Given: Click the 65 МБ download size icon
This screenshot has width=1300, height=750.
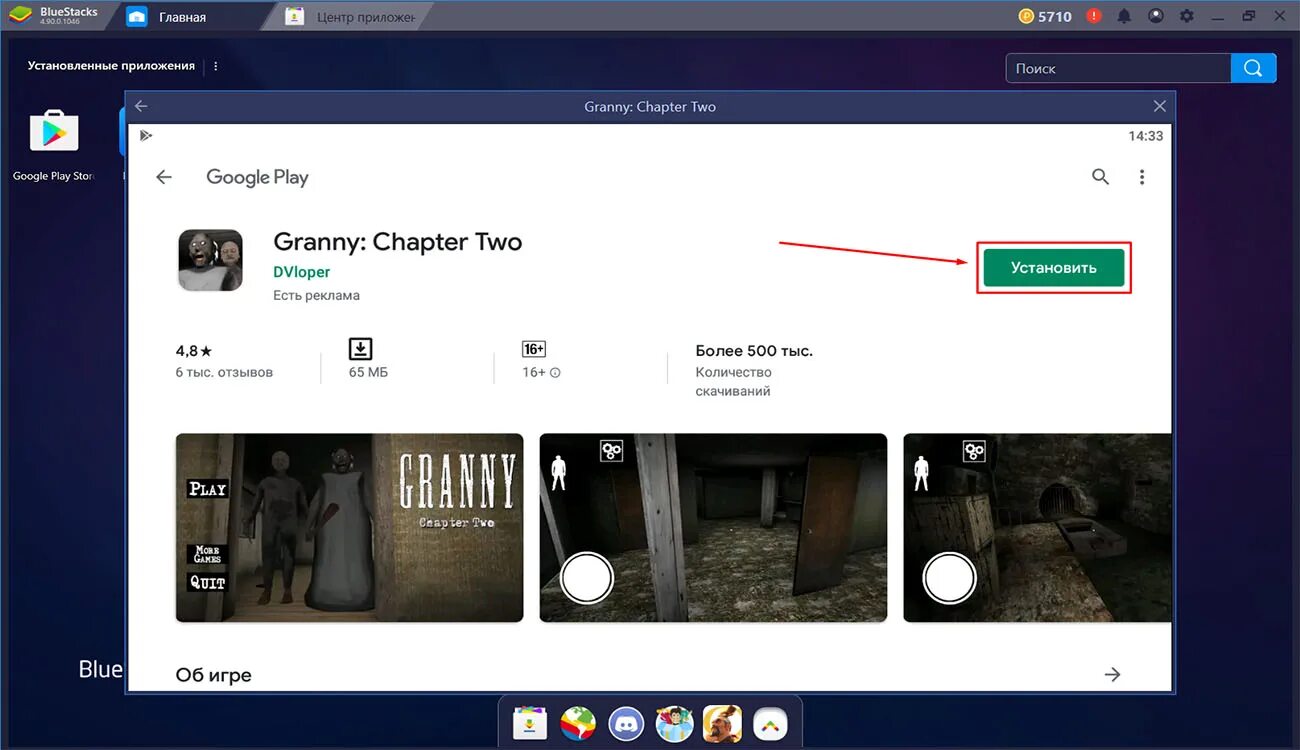Looking at the screenshot, I should [x=360, y=349].
